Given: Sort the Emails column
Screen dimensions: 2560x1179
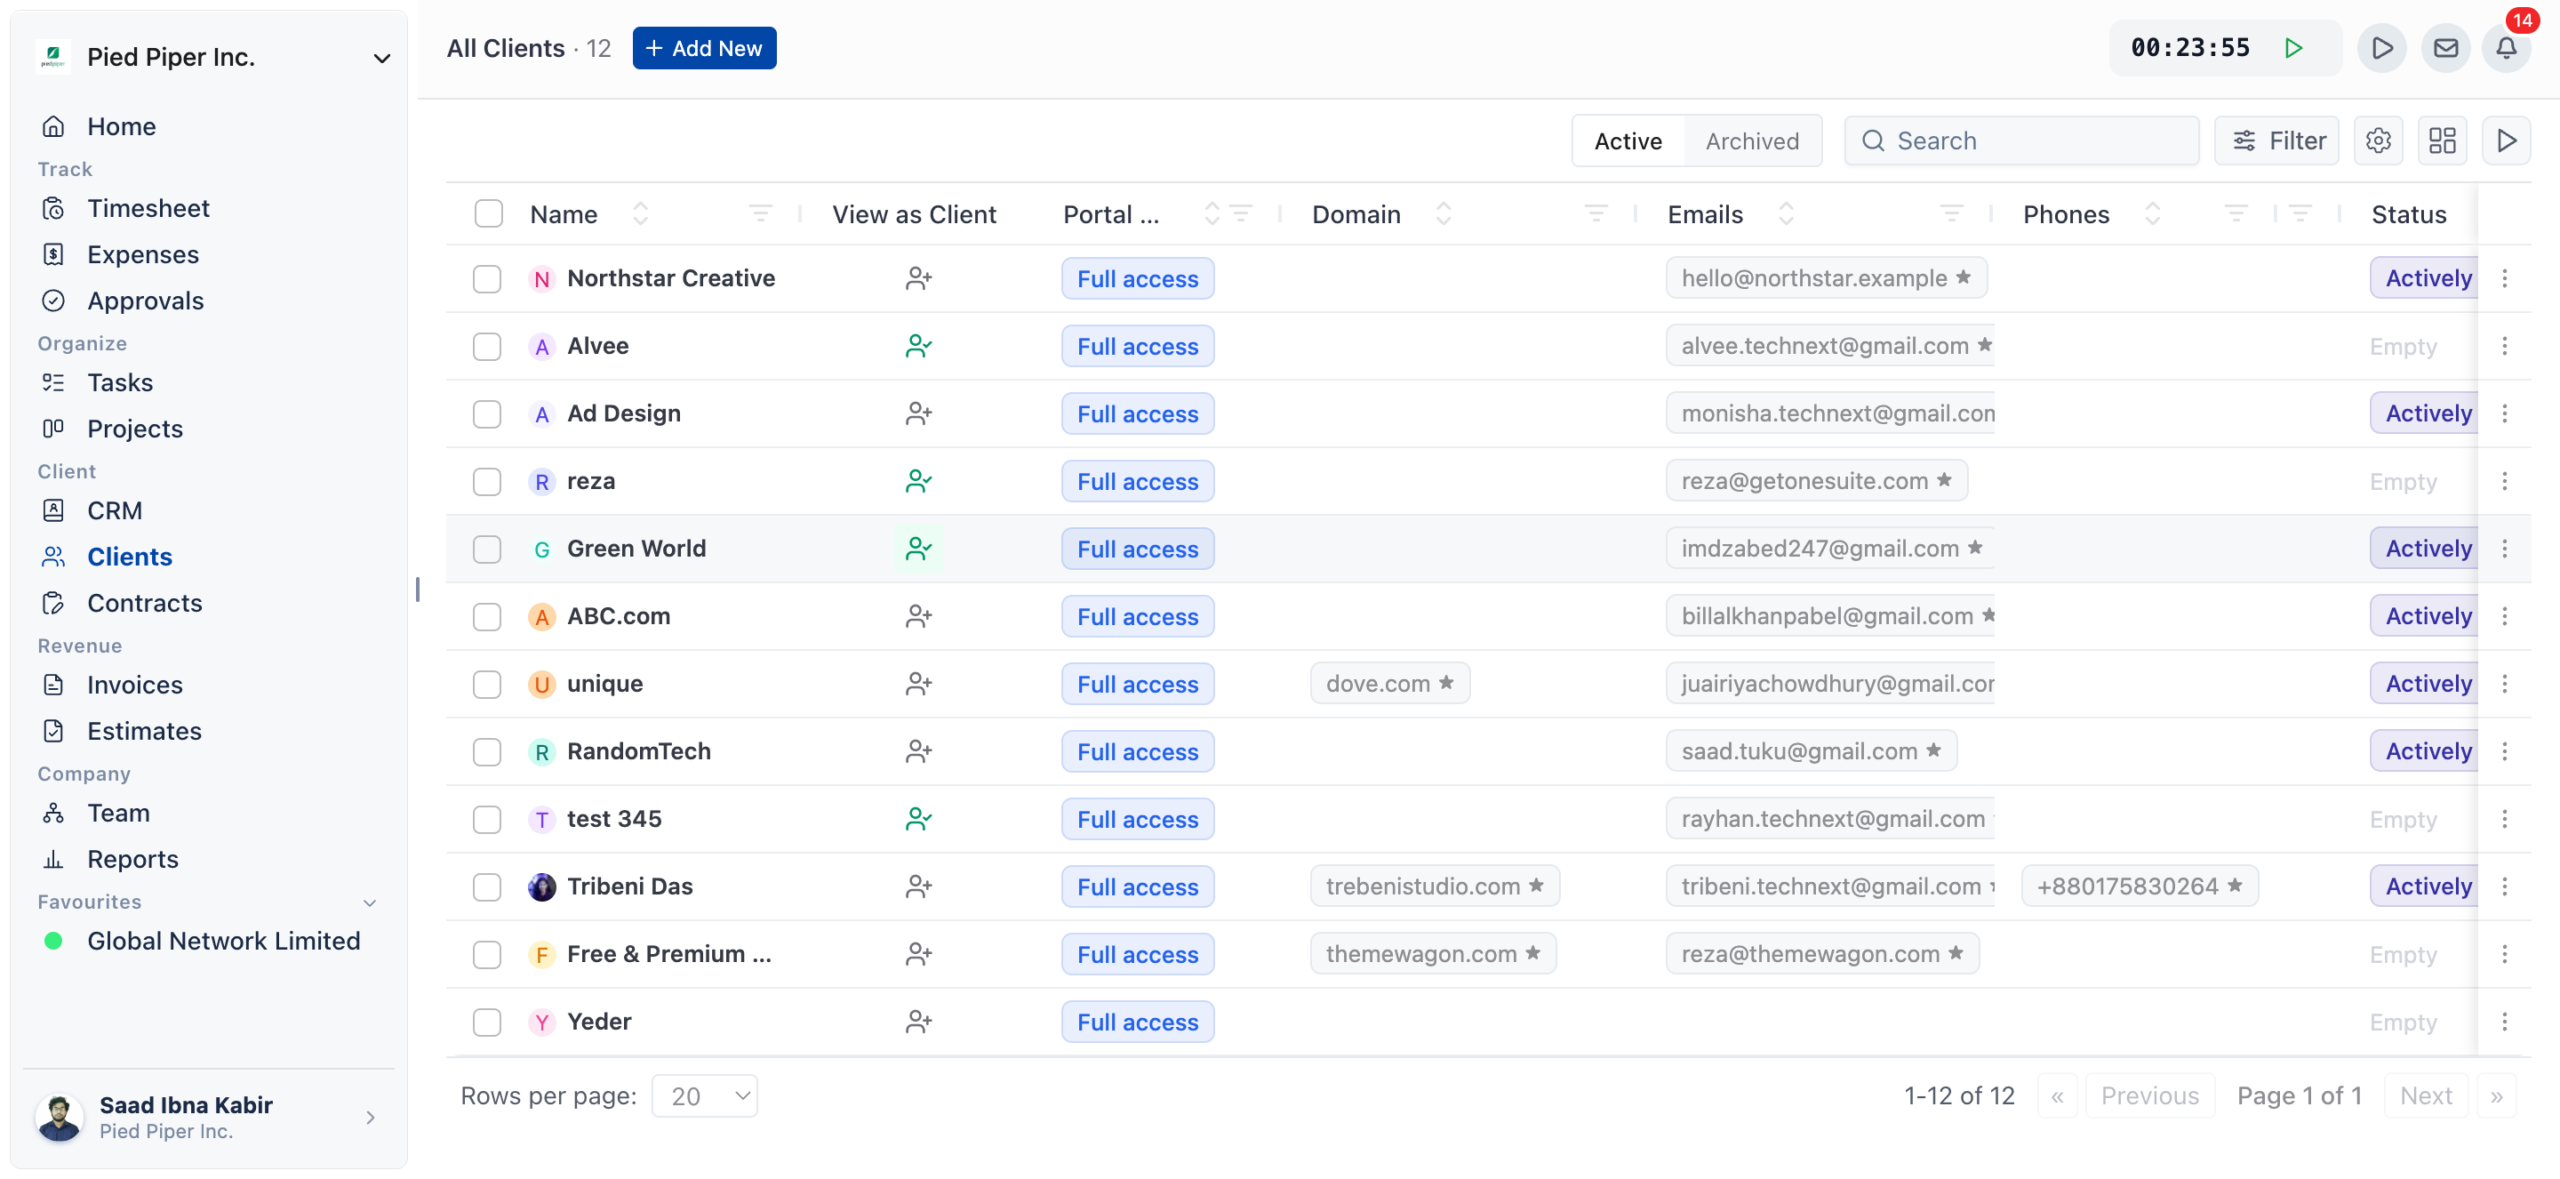Looking at the screenshot, I should click(1786, 214).
